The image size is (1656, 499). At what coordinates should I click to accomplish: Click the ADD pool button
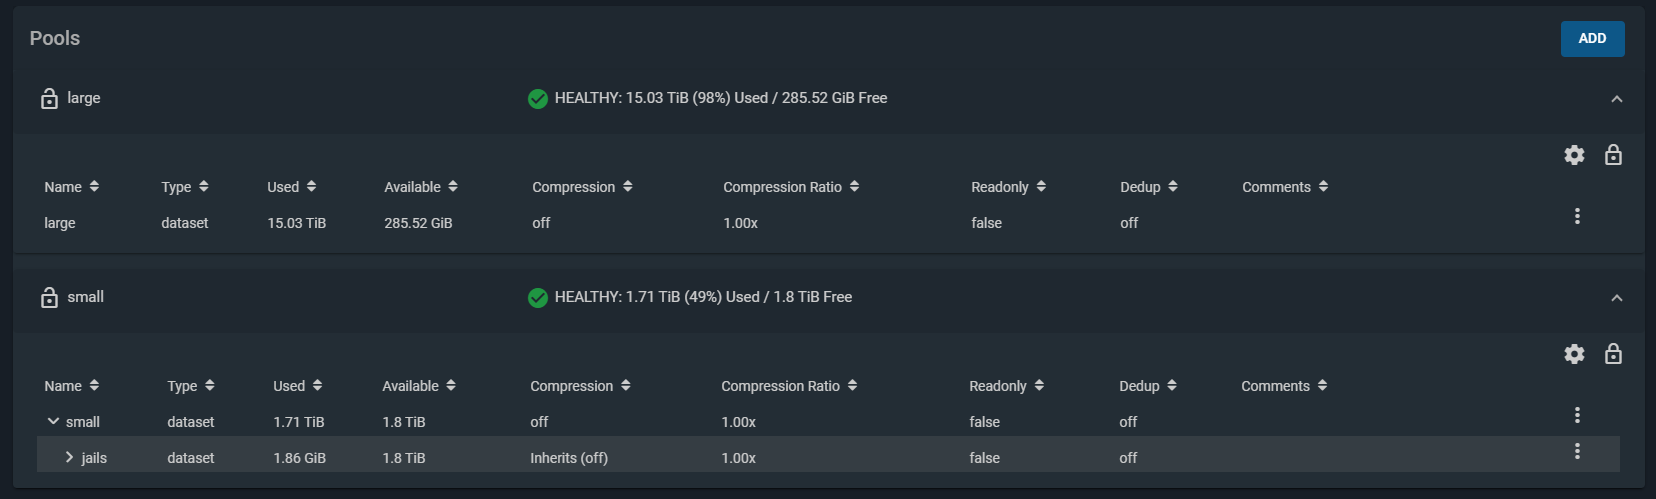coord(1593,39)
